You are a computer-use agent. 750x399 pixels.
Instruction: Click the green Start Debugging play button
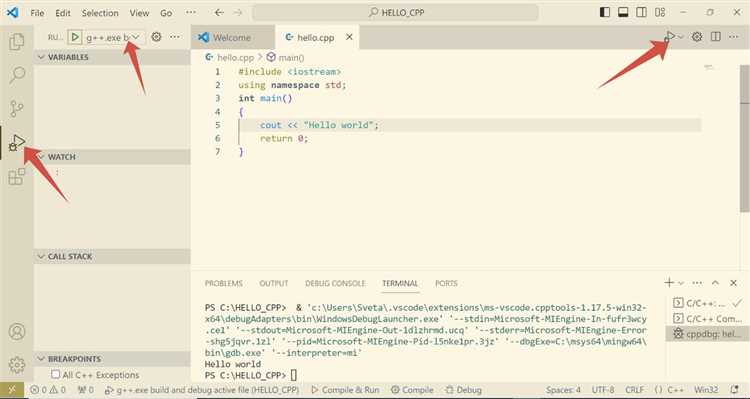click(75, 37)
